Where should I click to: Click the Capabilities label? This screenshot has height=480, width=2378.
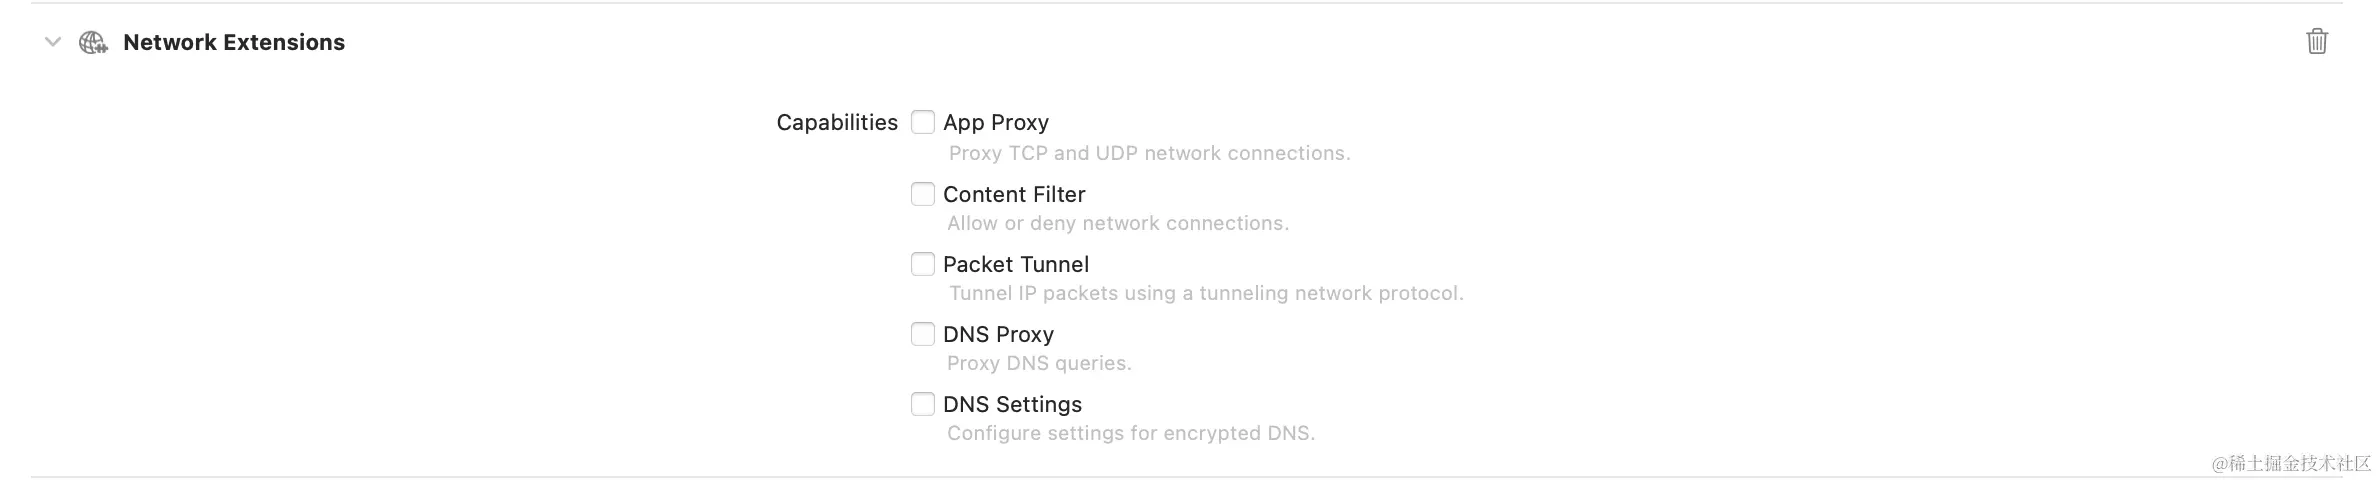point(837,122)
